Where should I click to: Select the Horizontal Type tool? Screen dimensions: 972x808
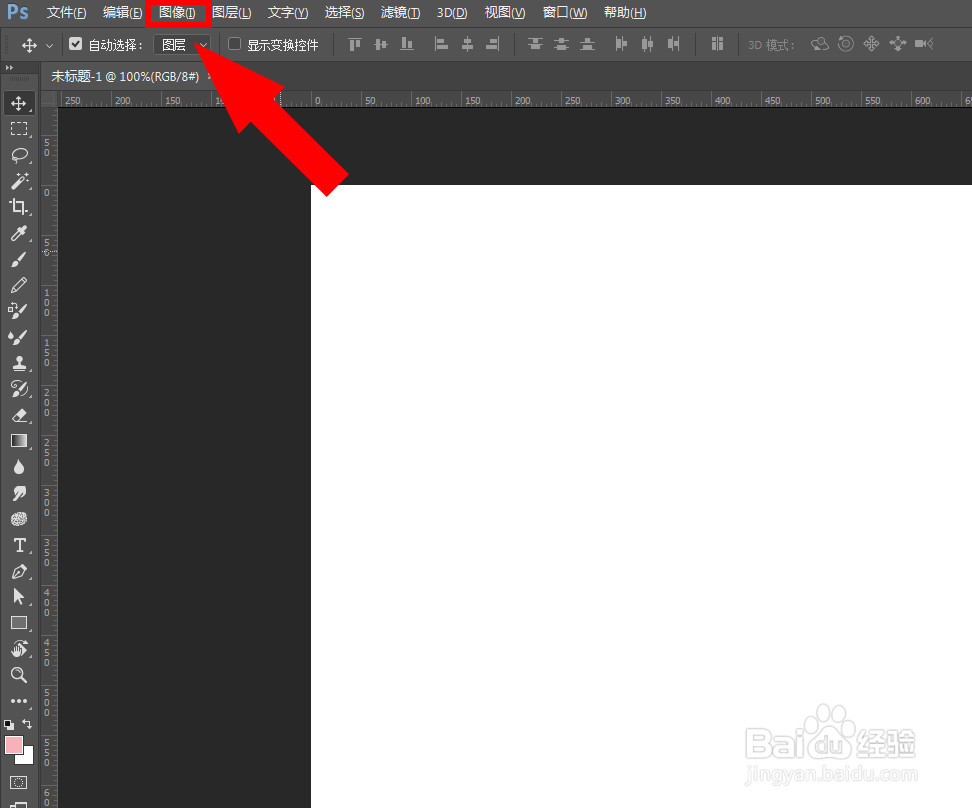[19, 545]
